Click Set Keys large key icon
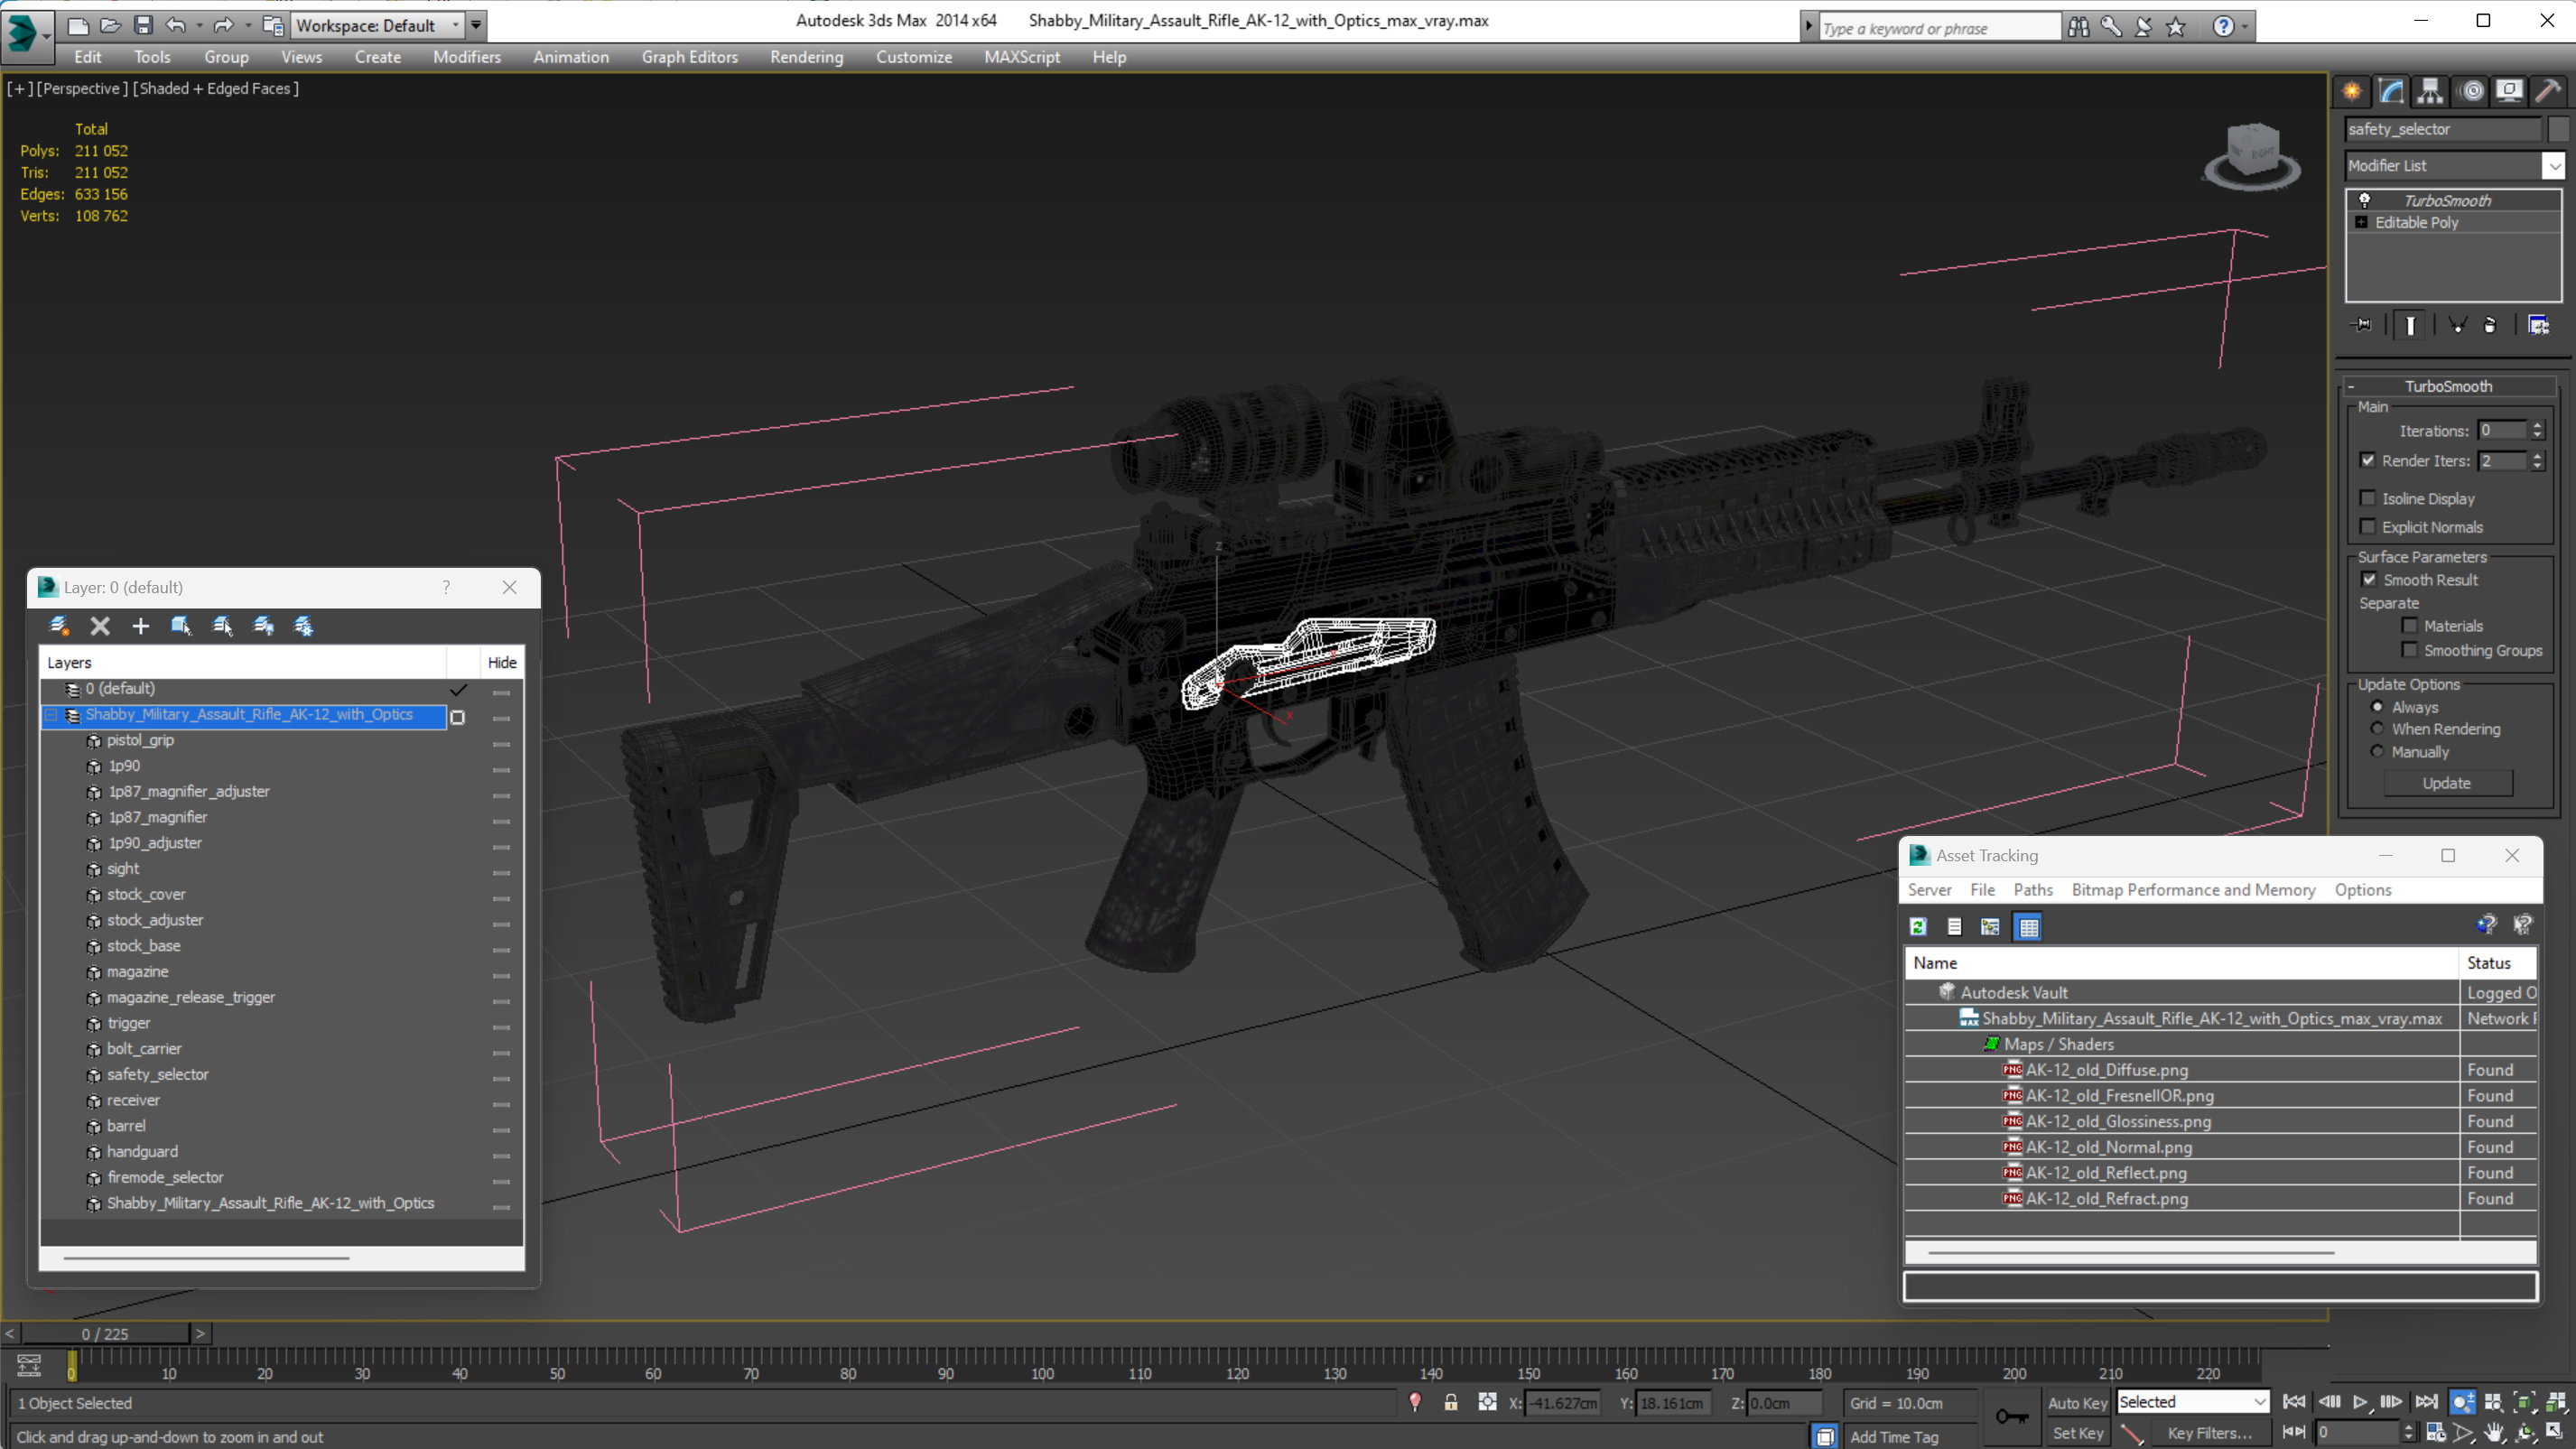The width and height of the screenshot is (2576, 1449). pyautogui.click(x=2011, y=1416)
